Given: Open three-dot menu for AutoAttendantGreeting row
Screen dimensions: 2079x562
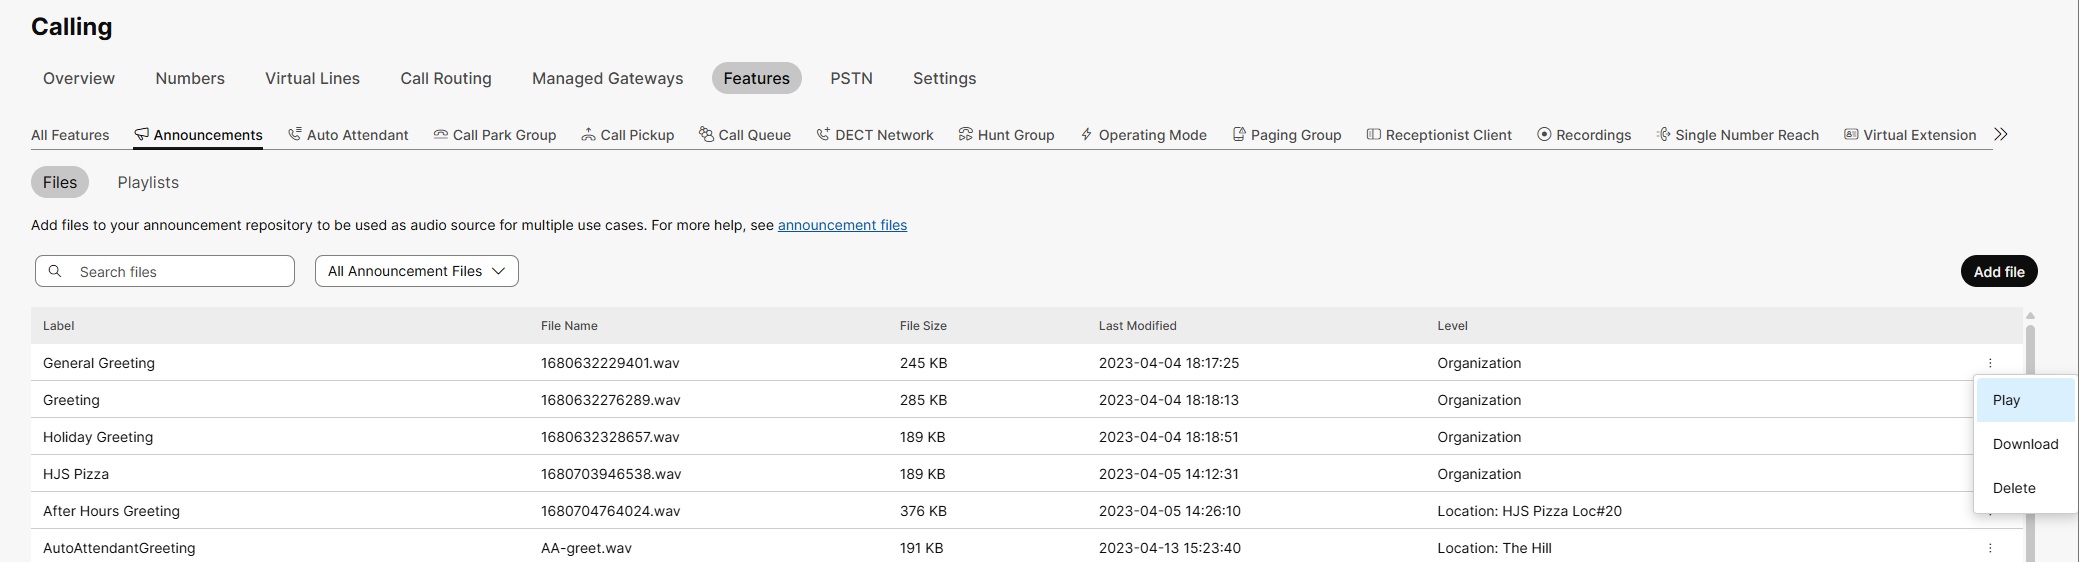Looking at the screenshot, I should point(1990,548).
